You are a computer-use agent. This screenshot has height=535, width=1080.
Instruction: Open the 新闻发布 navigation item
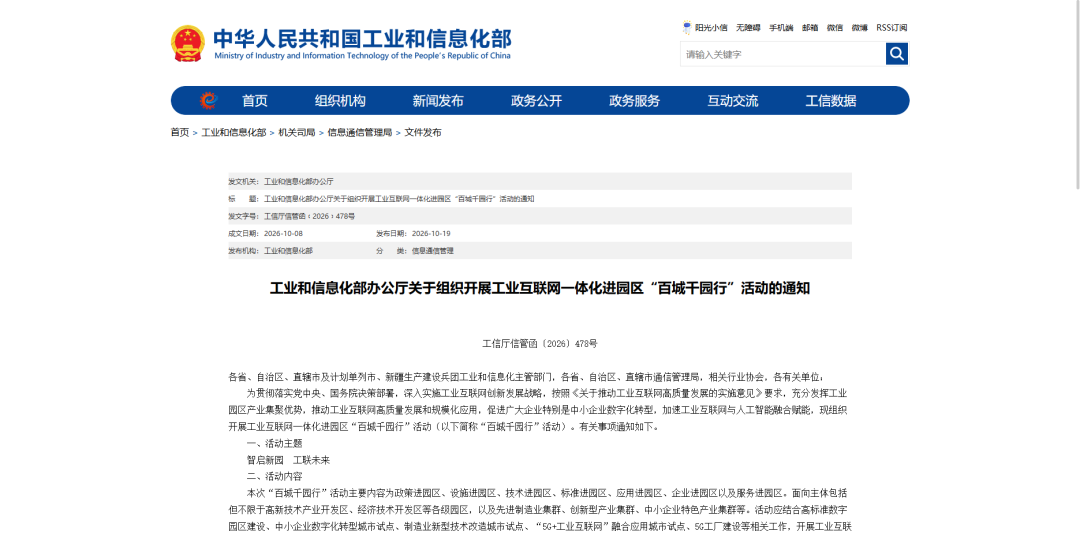(438, 101)
